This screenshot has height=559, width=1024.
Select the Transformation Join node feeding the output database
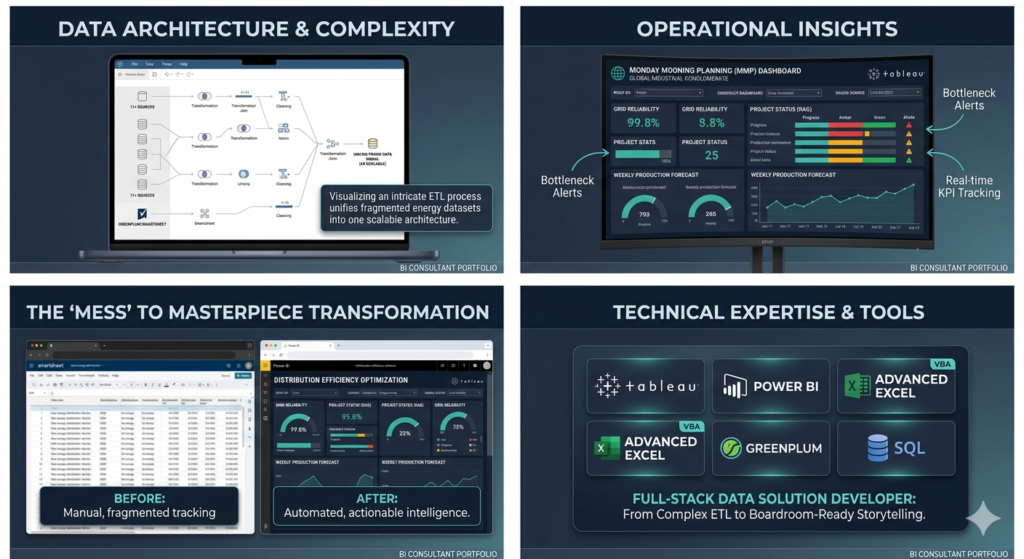click(332, 144)
